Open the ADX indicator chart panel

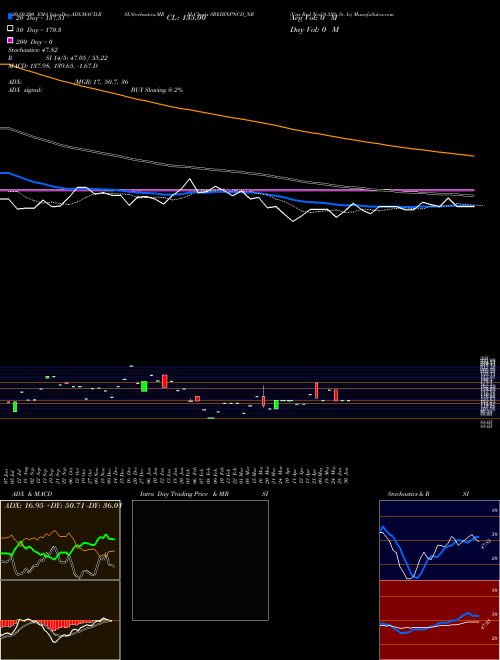60,540
